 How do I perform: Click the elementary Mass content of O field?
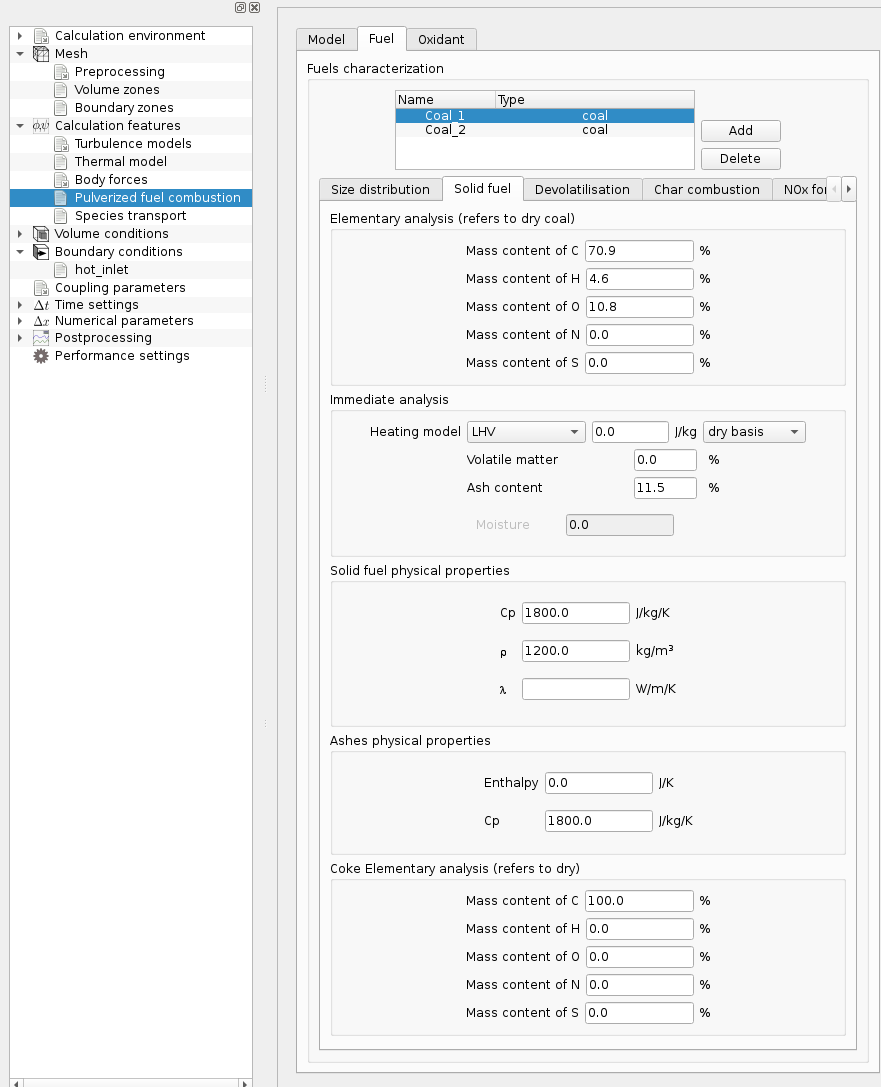click(639, 307)
